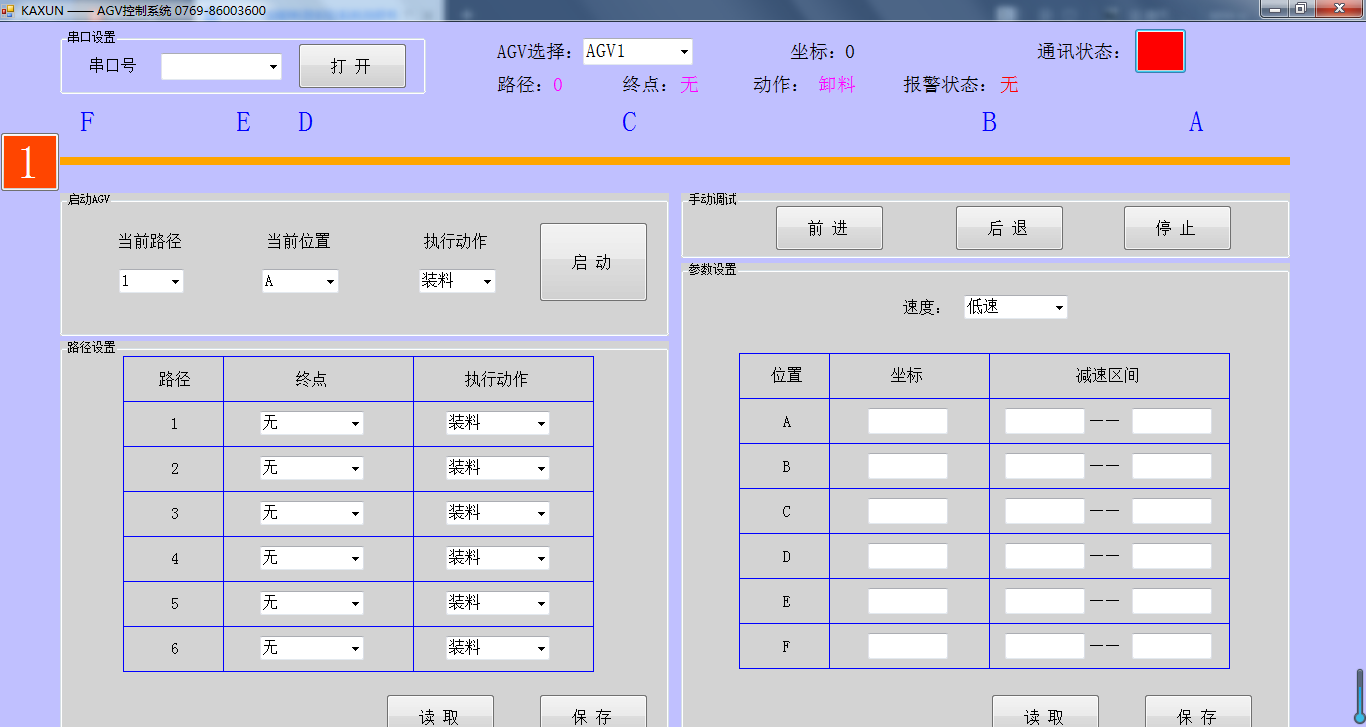Click the magenta 卸料 action status text
Viewport: 1366px width, 727px height.
click(837, 85)
